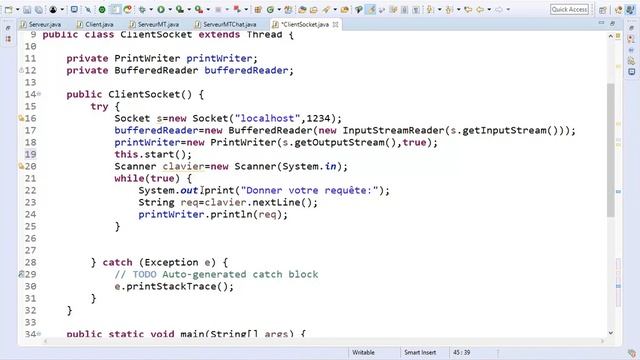Toggle the Smart Insert mode indicator
The width and height of the screenshot is (640, 360).
420,352
